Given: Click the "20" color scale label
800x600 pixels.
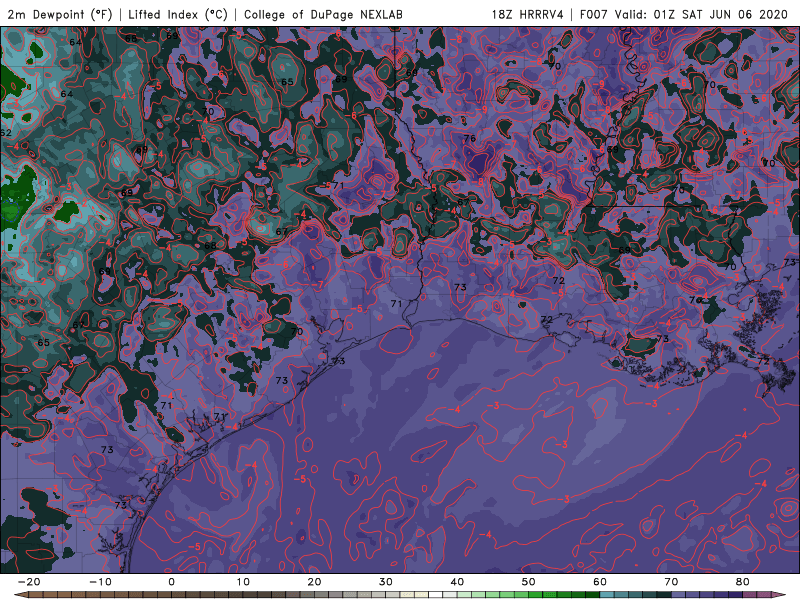Looking at the screenshot, I should tap(314, 582).
